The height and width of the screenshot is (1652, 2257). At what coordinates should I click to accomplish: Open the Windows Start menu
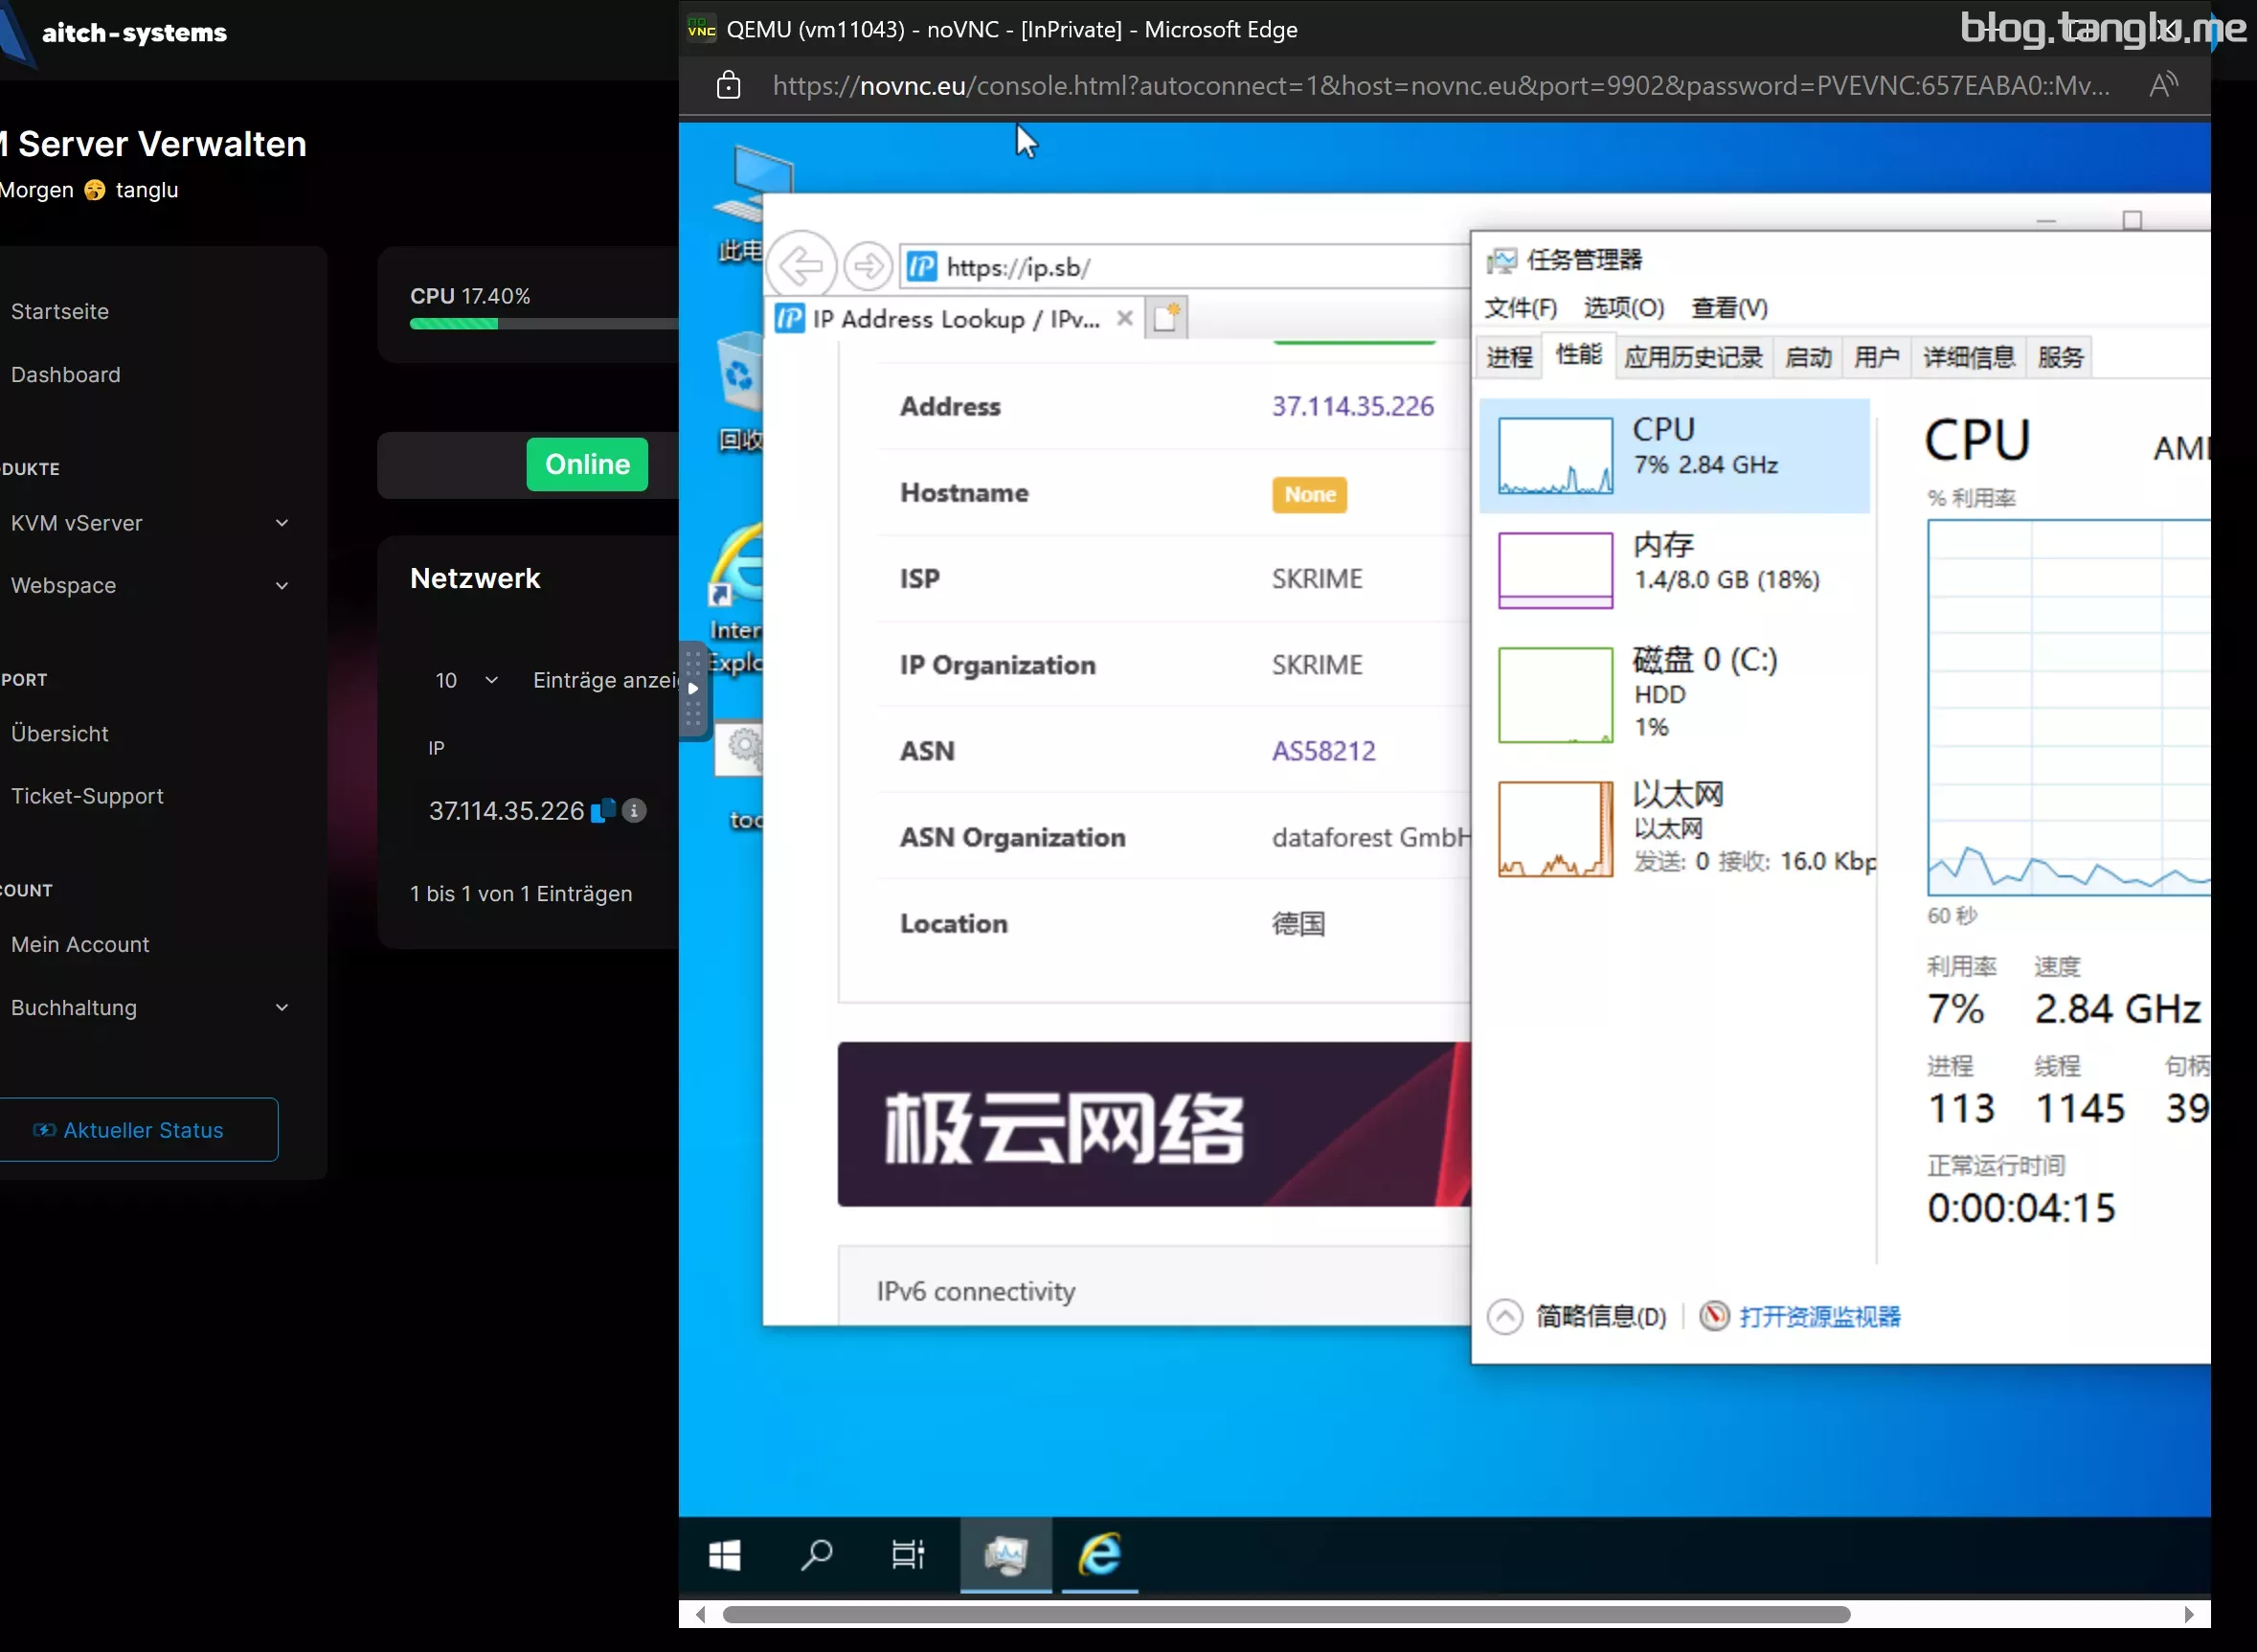(x=724, y=1555)
